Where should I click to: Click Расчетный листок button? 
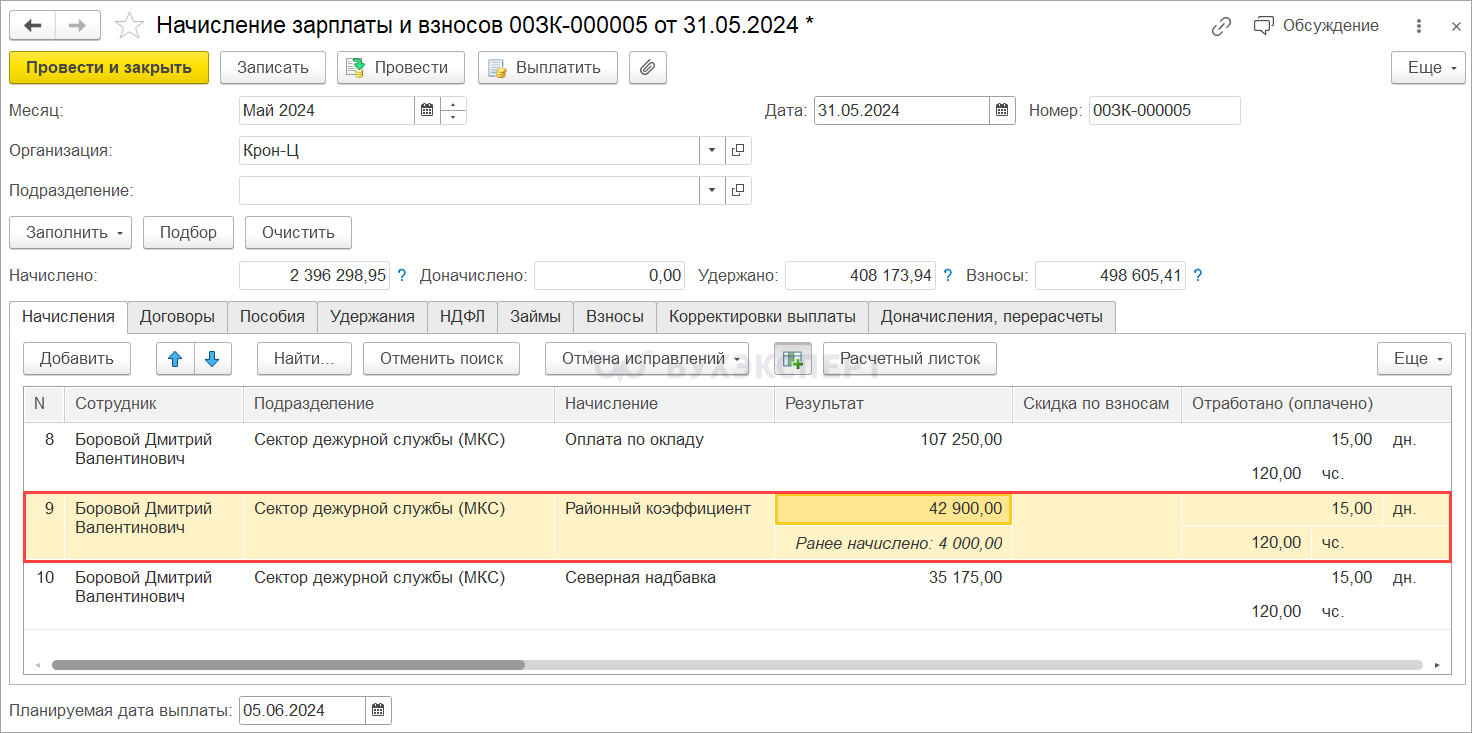pyautogui.click(x=909, y=359)
